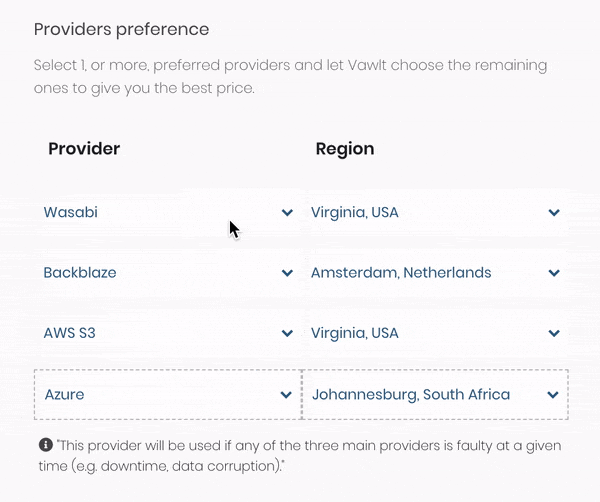This screenshot has width=600, height=502.
Task: Click the chevron arrow on the Backblaze dropdown
Action: tap(287, 273)
